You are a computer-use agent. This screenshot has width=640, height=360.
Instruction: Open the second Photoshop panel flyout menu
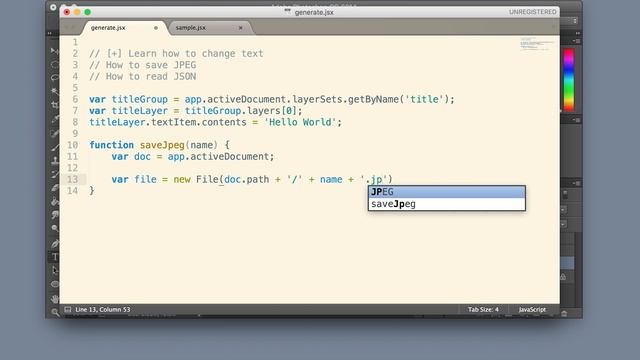pos(576,120)
